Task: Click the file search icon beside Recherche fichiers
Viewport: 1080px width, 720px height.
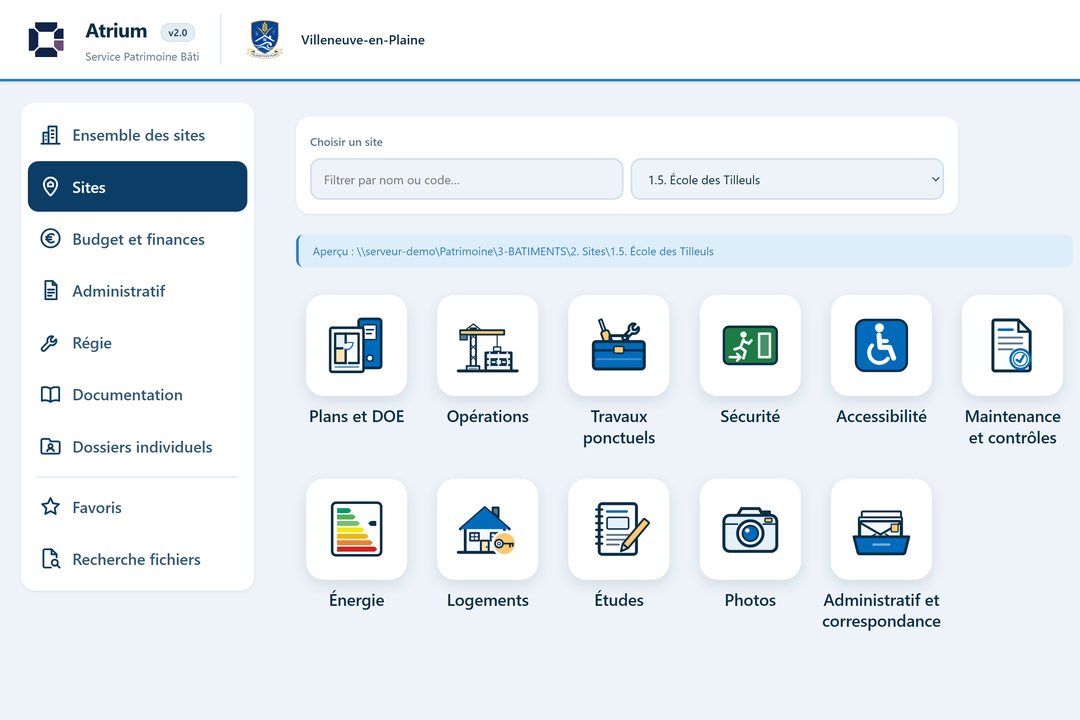Action: point(50,559)
